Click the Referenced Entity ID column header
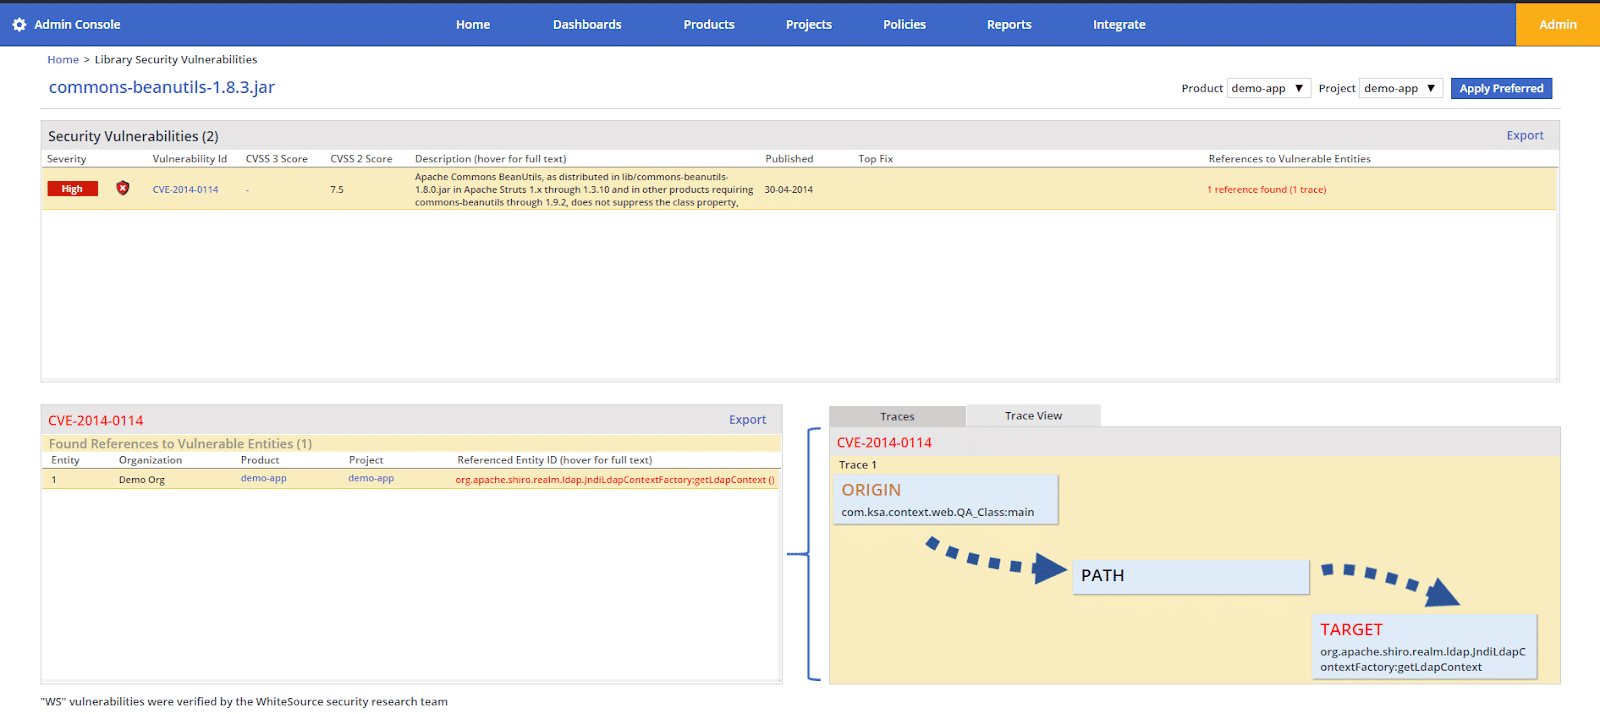Image resolution: width=1600 pixels, height=714 pixels. coord(554,460)
